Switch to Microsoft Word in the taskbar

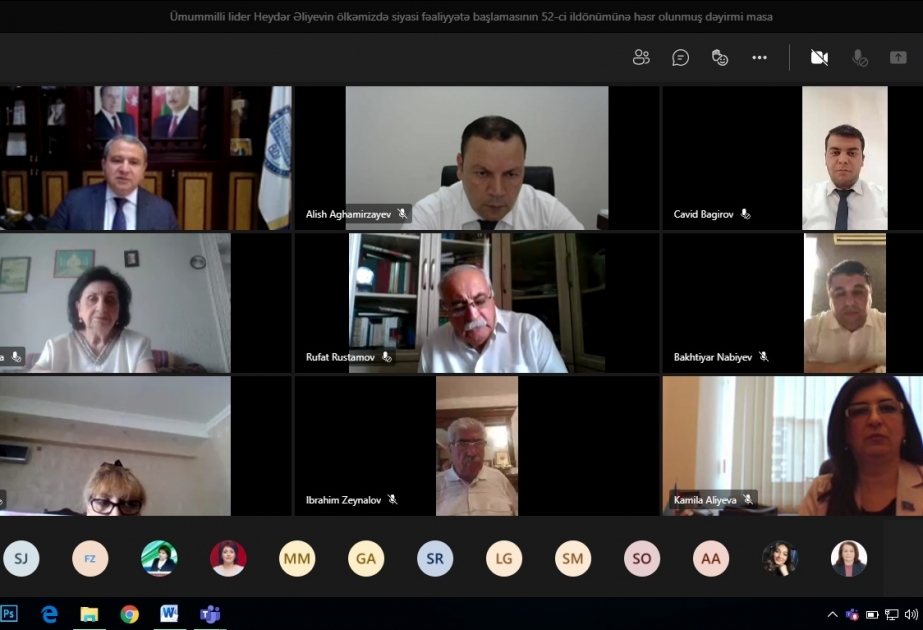tap(169, 614)
